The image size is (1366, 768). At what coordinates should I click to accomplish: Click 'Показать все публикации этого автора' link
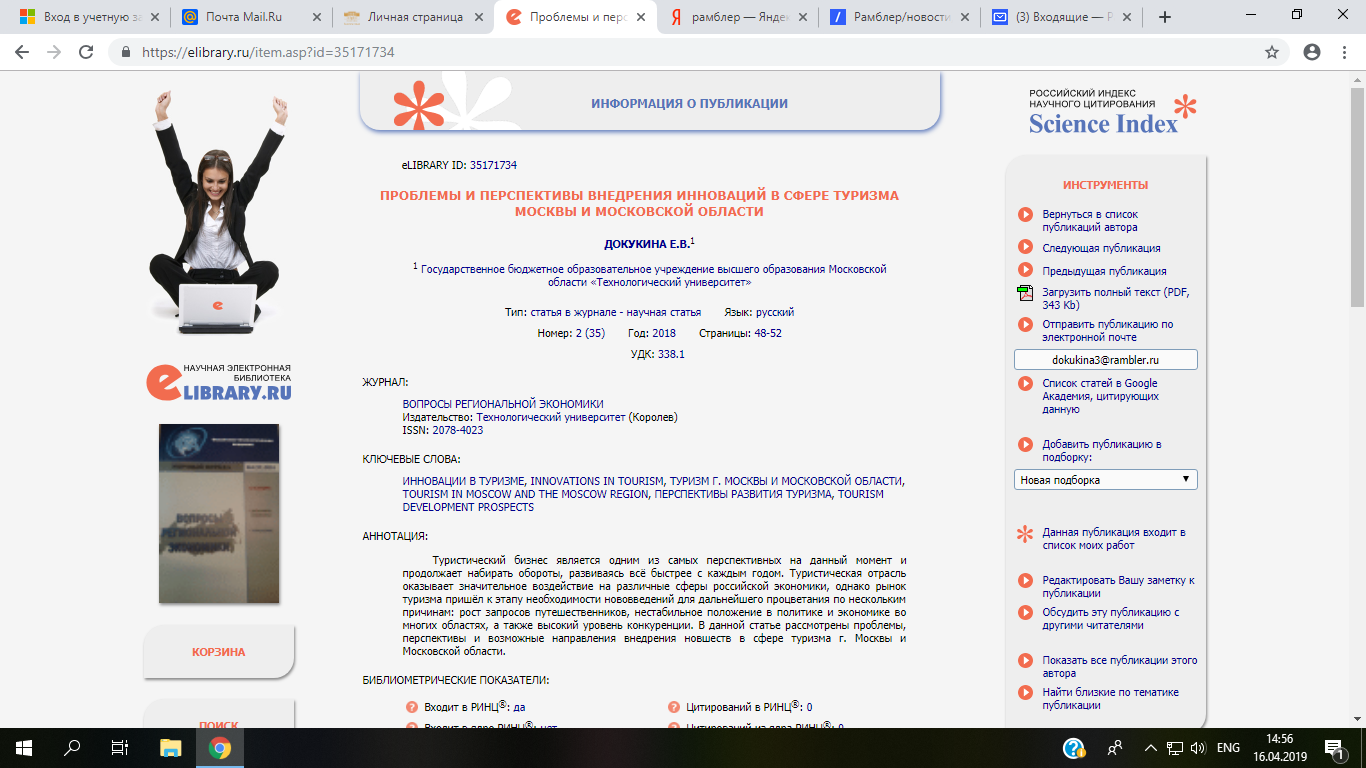(x=1119, y=667)
